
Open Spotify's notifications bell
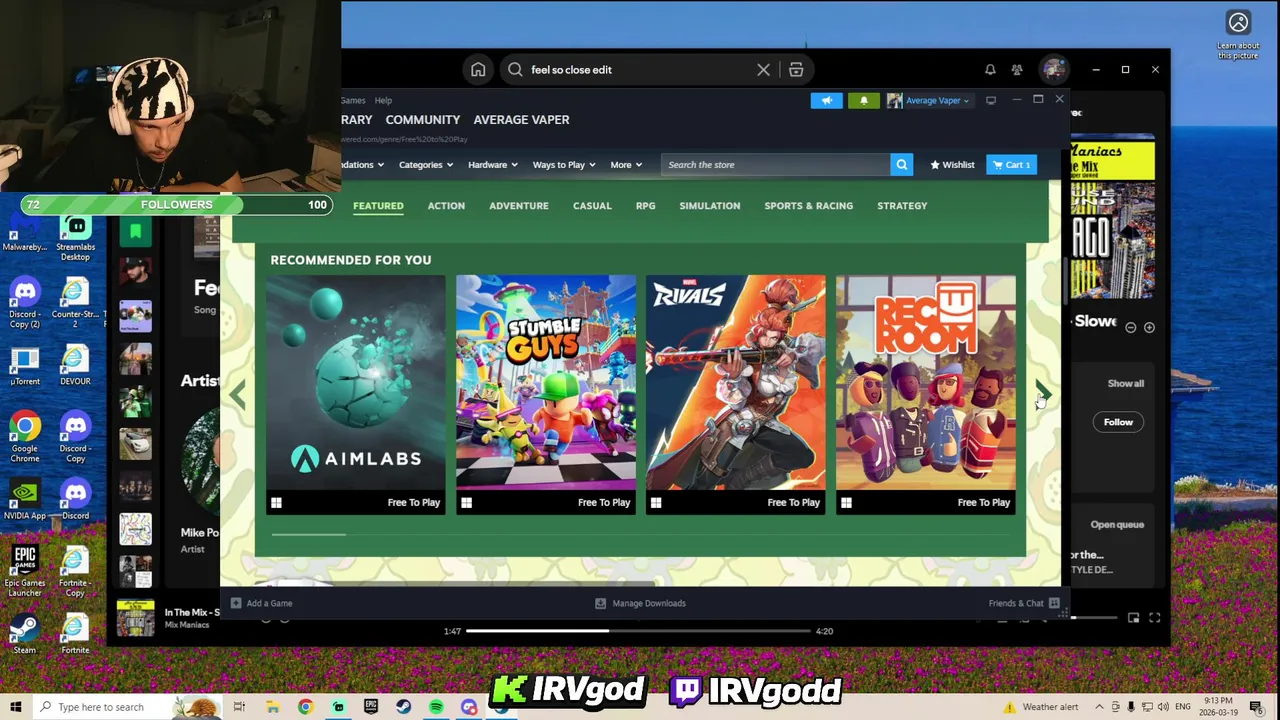990,70
